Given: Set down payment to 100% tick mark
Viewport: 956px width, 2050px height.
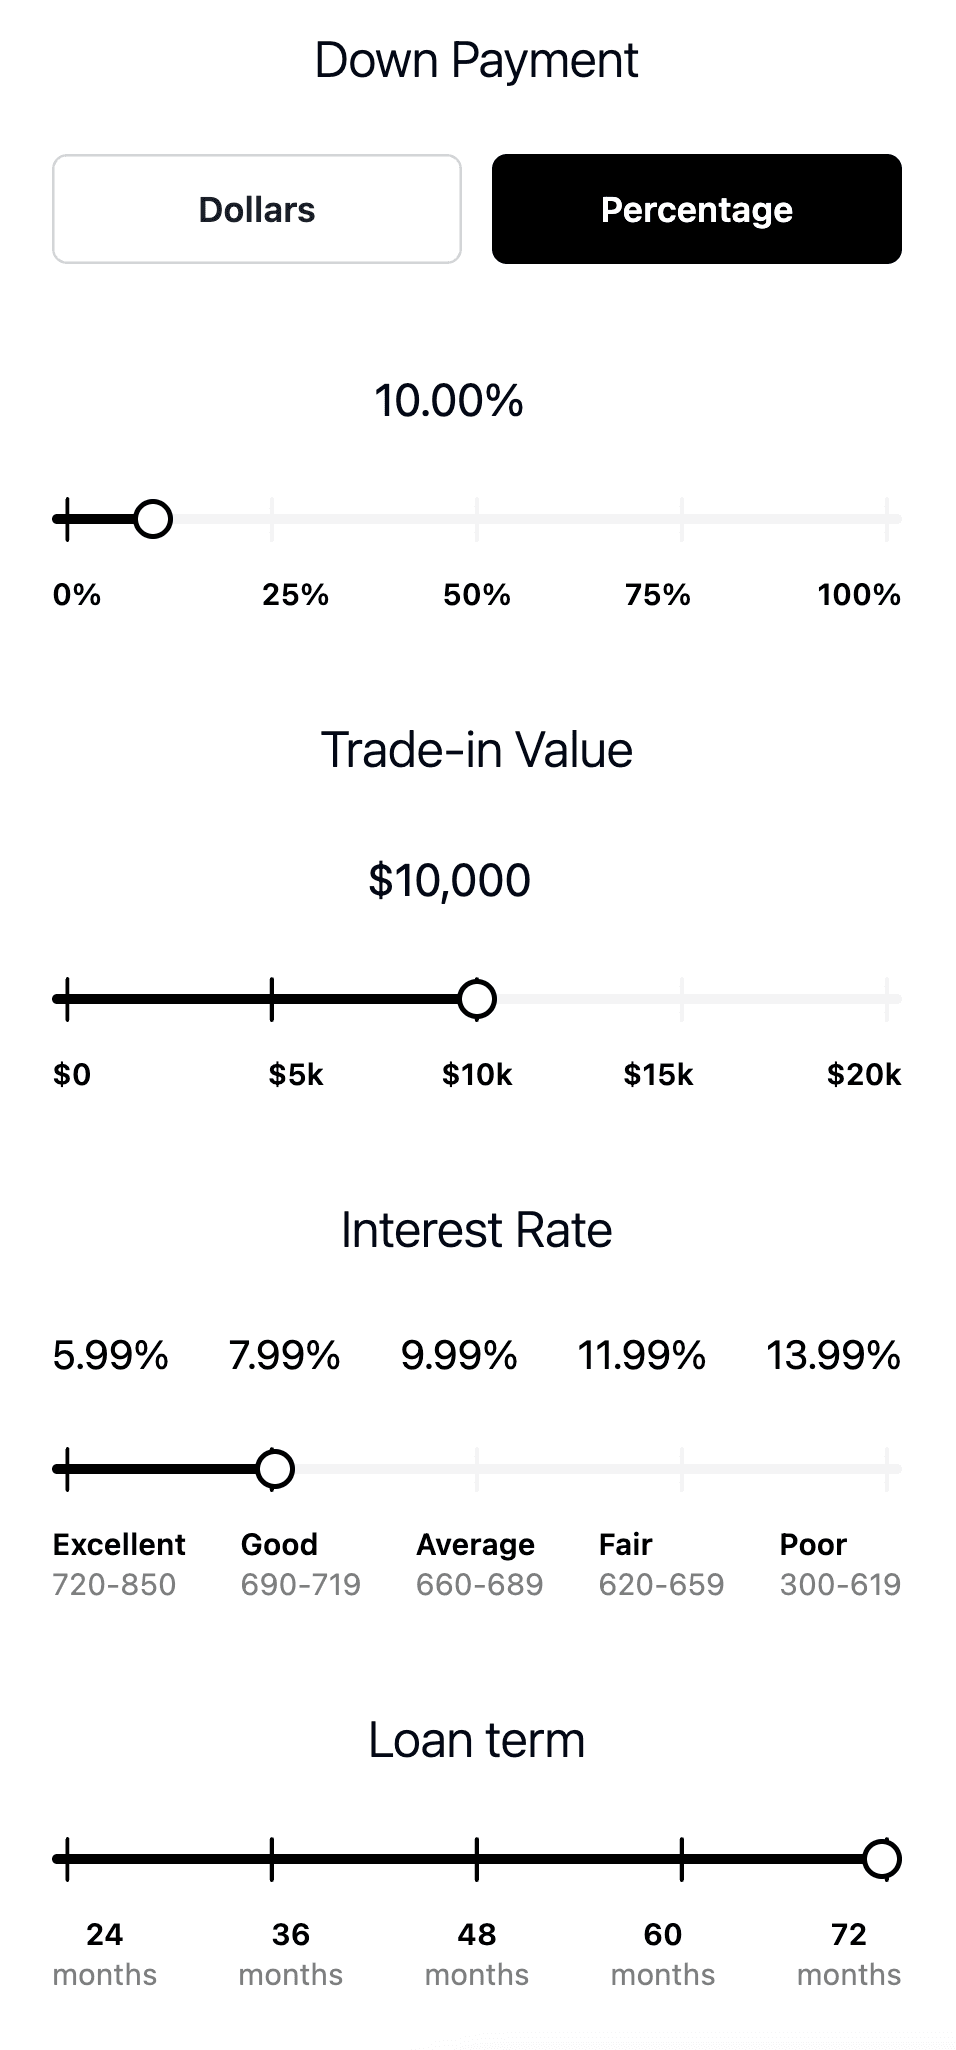Looking at the screenshot, I should 862,593.
